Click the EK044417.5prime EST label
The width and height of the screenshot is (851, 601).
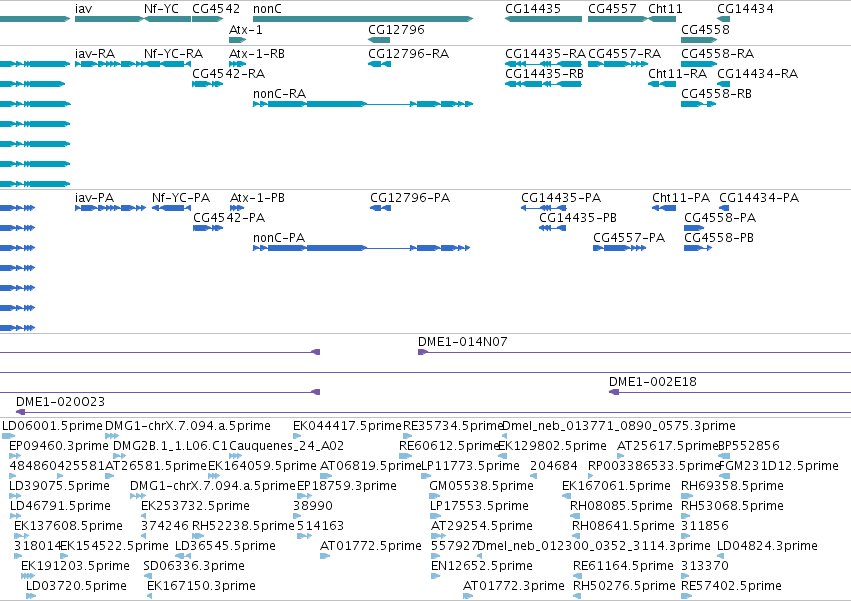point(347,426)
